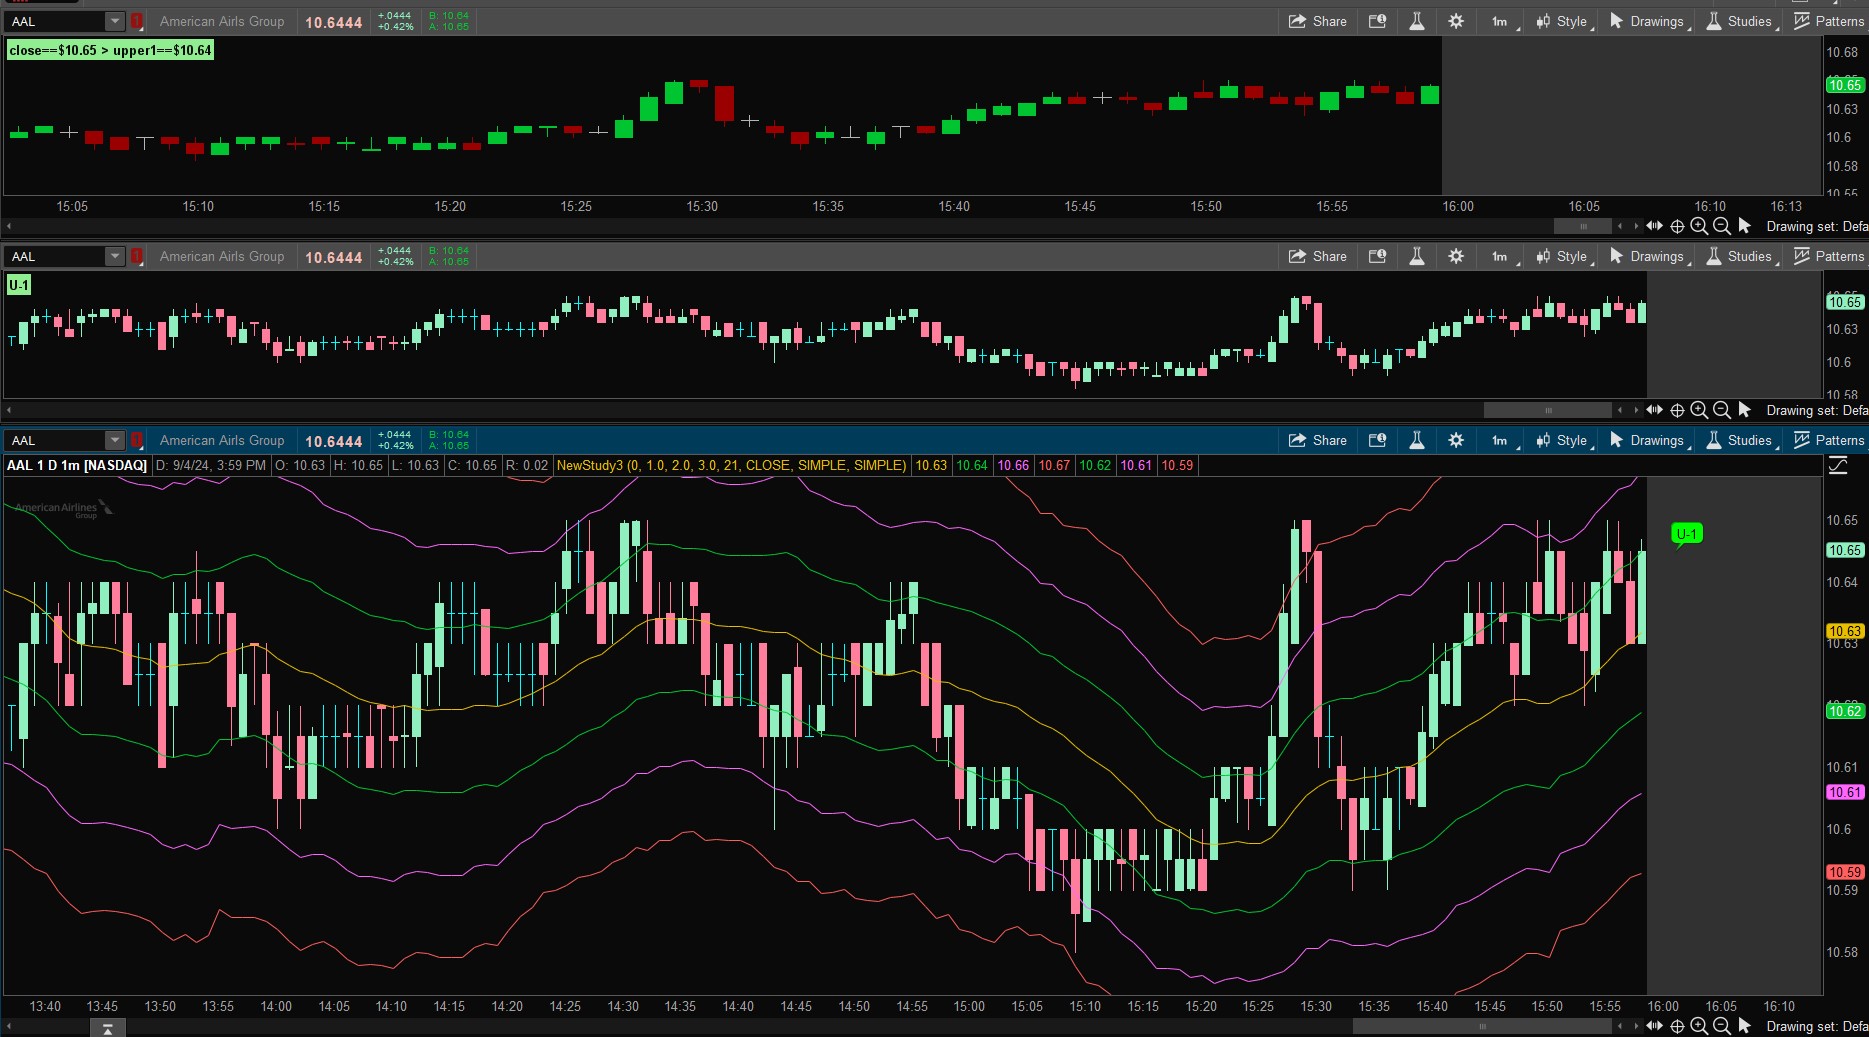
Task: Click close>upper1 label in top chart
Action: pos(110,50)
